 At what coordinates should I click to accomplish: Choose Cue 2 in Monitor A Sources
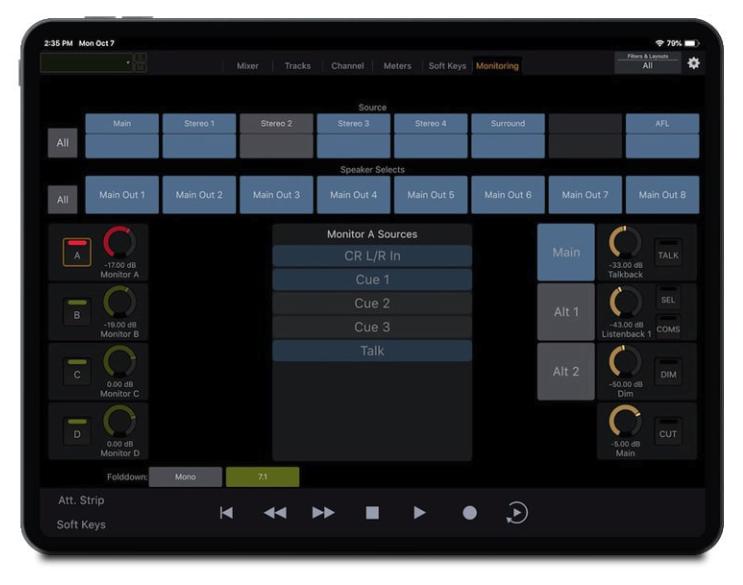pos(372,303)
